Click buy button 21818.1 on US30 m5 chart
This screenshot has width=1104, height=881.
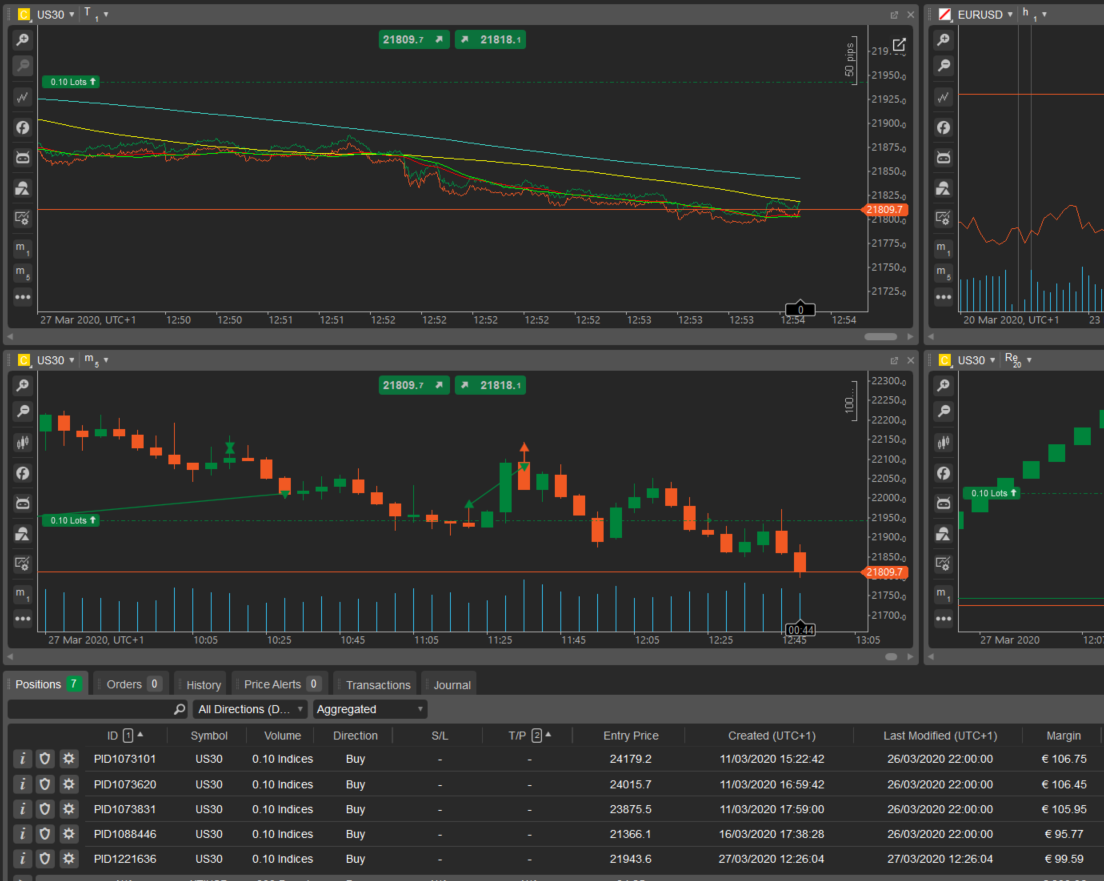pyautogui.click(x=491, y=385)
